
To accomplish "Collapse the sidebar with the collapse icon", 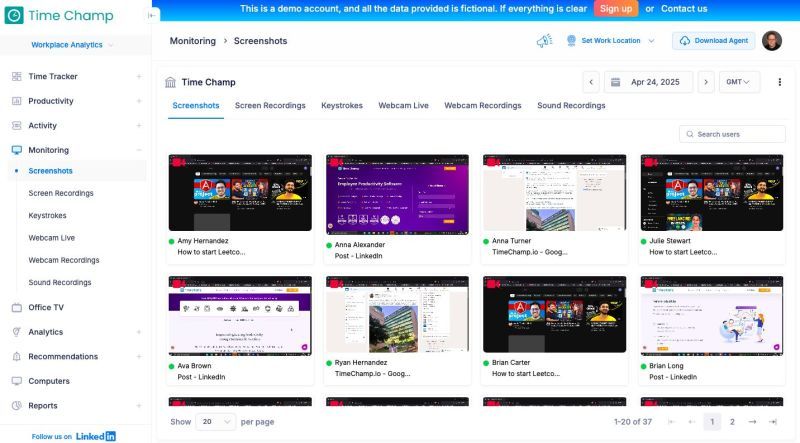I will click(152, 15).
